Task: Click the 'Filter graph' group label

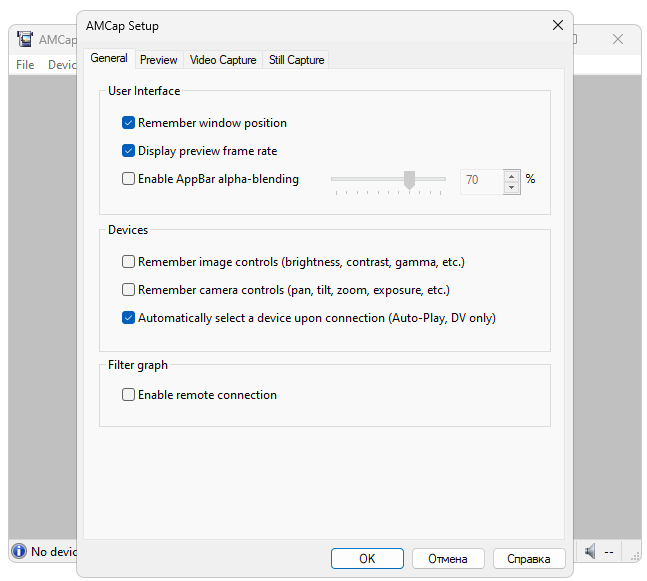Action: point(138,365)
